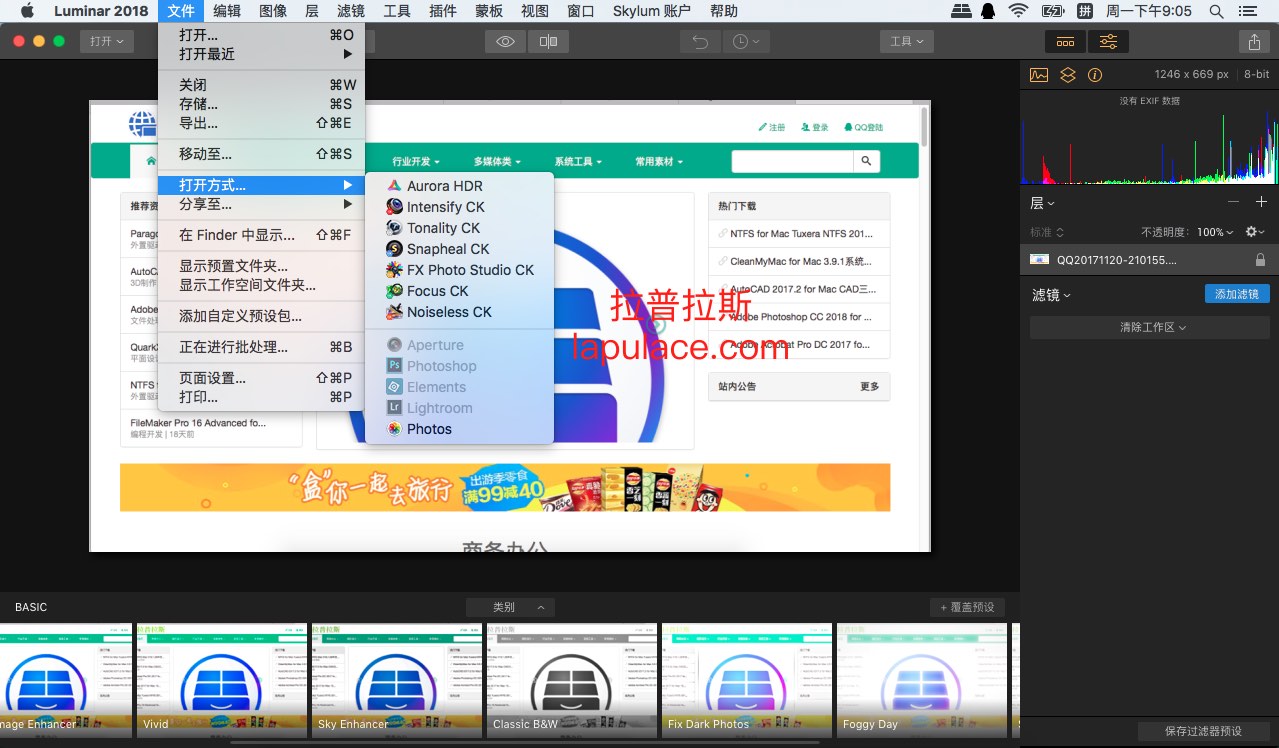Toggle the side panel sliders button
1279x748 pixels.
[x=1109, y=42]
